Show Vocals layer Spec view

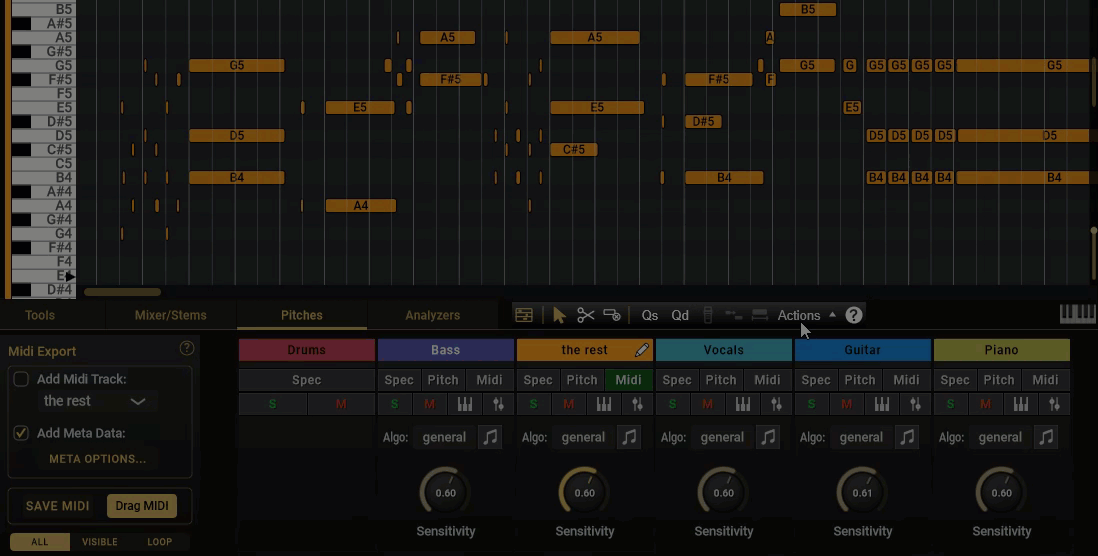click(677, 380)
